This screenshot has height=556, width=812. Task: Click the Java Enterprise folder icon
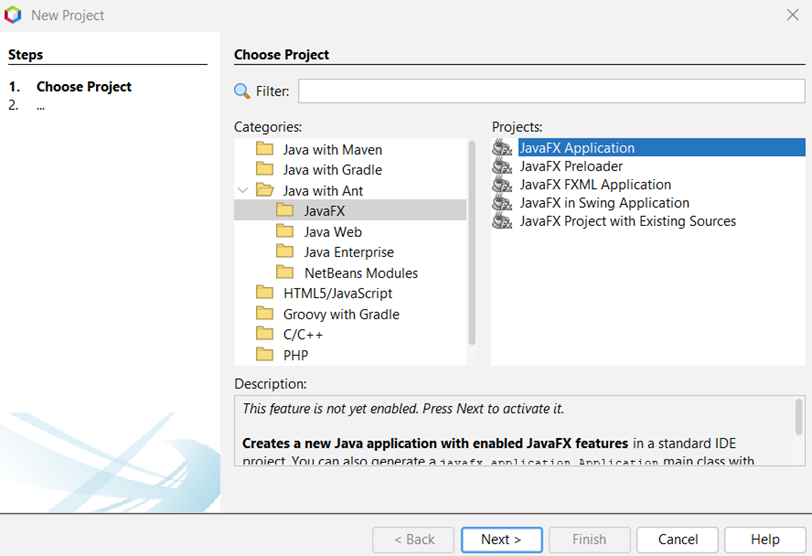click(x=285, y=252)
